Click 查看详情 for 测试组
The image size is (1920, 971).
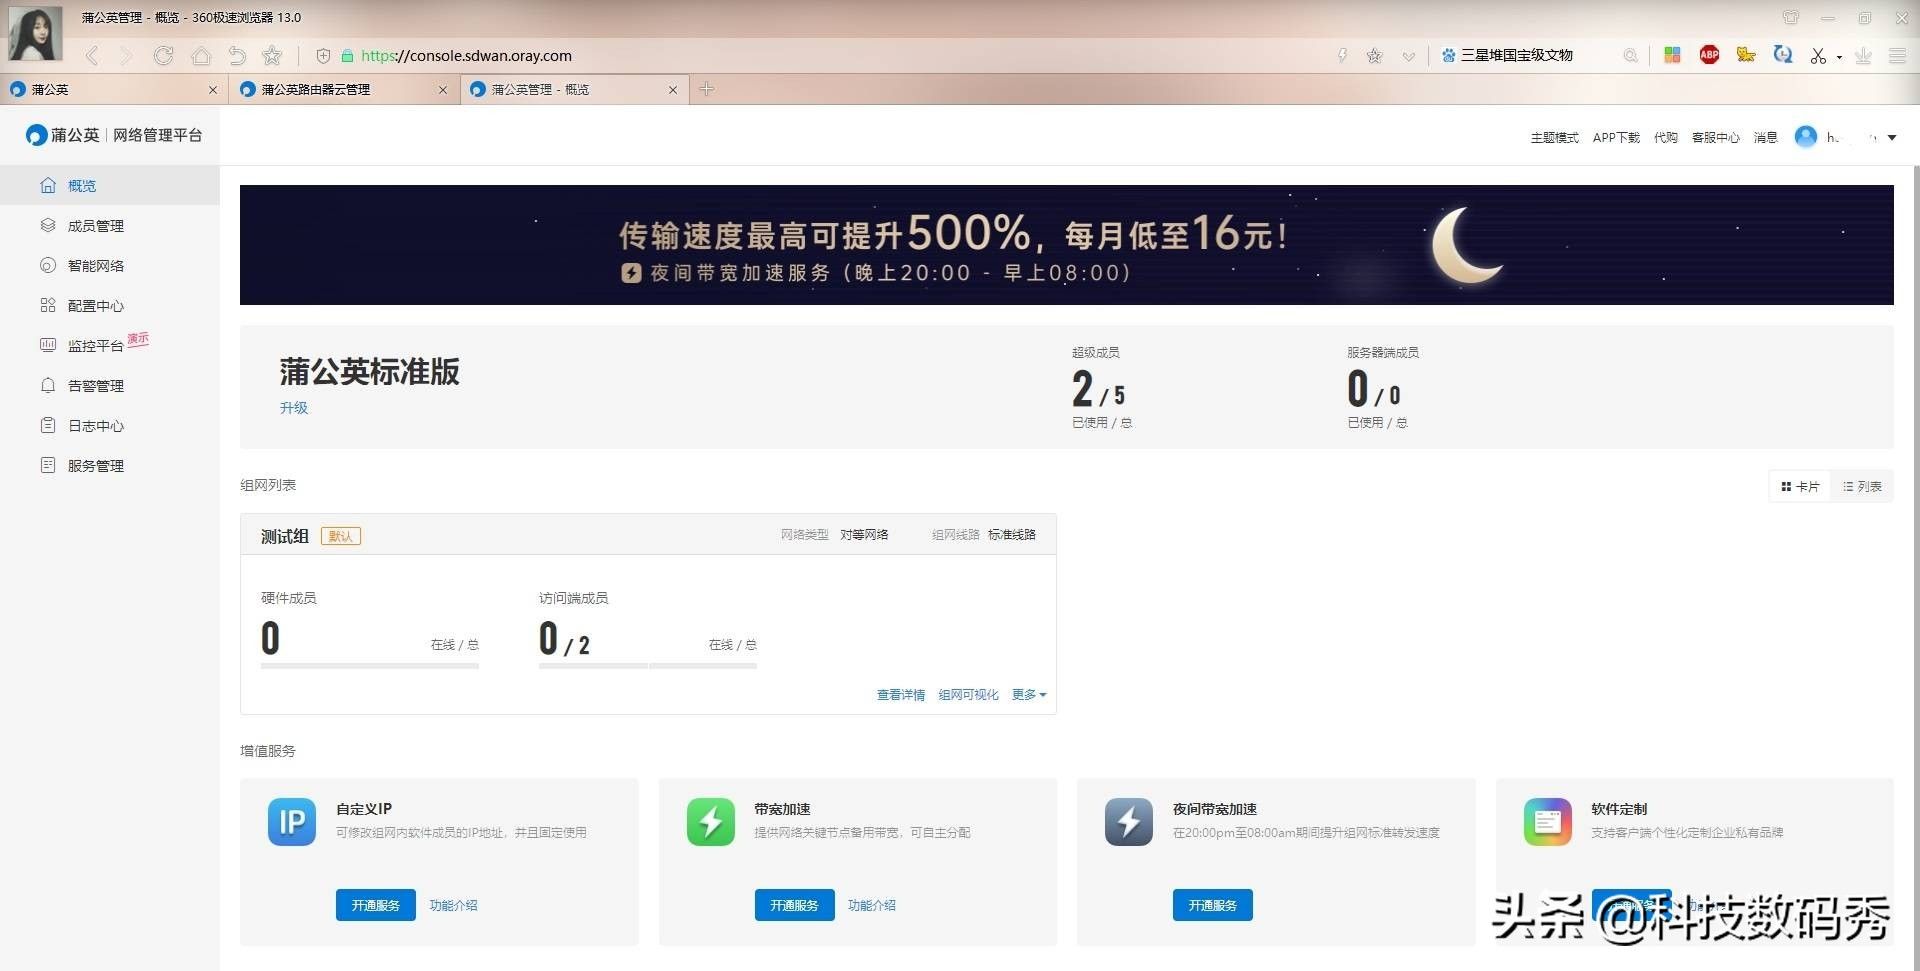tap(901, 695)
